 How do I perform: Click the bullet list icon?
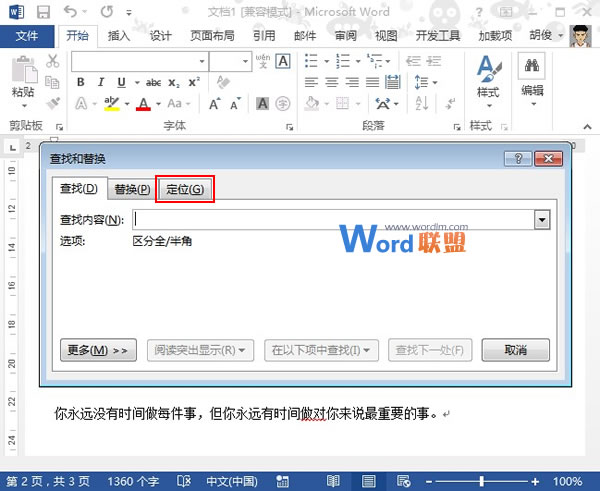click(311, 61)
